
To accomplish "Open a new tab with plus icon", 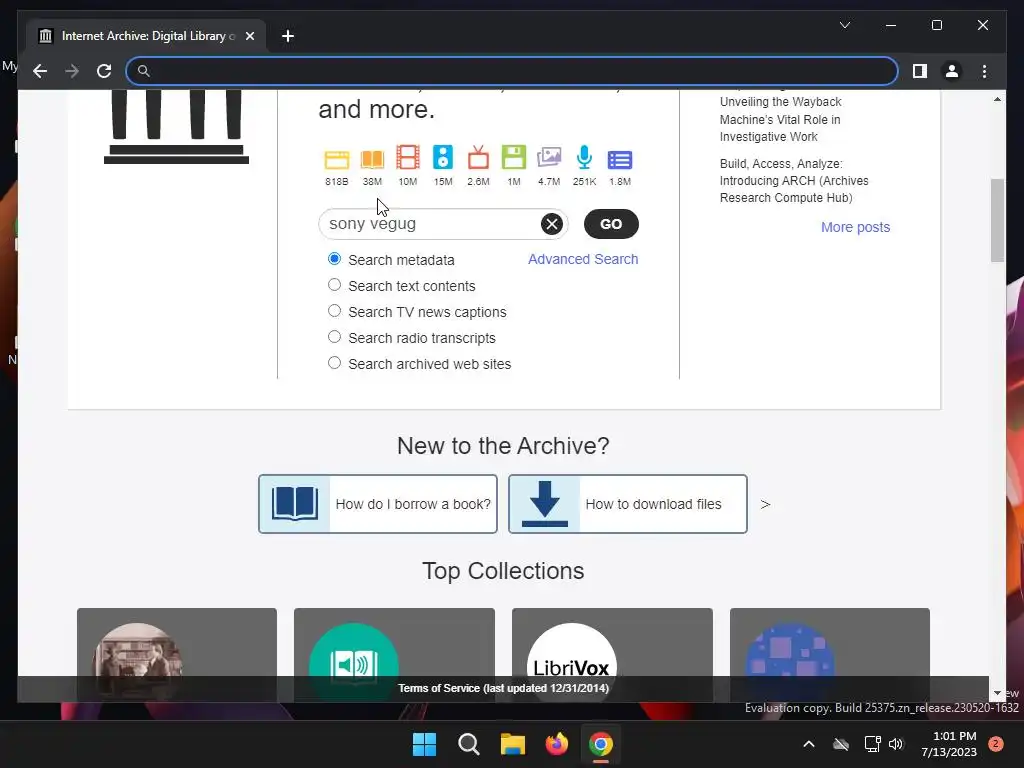I will click(x=288, y=36).
